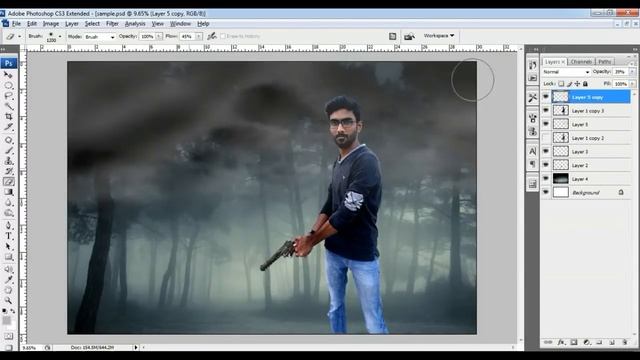Select the Lasso tool
Viewport: 640px width, 360px height.
click(x=8, y=96)
